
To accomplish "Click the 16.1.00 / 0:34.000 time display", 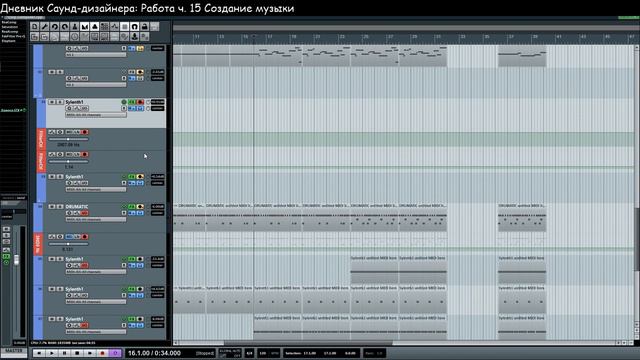I will click(154, 353).
